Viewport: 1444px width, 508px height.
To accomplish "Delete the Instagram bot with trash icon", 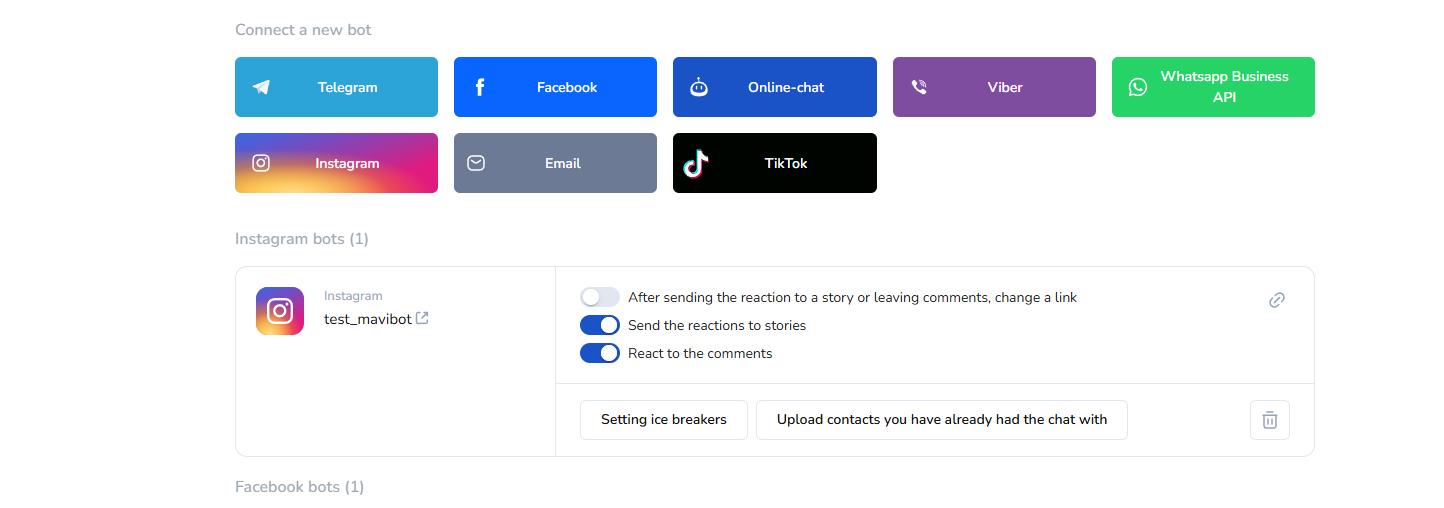I will click(1270, 420).
